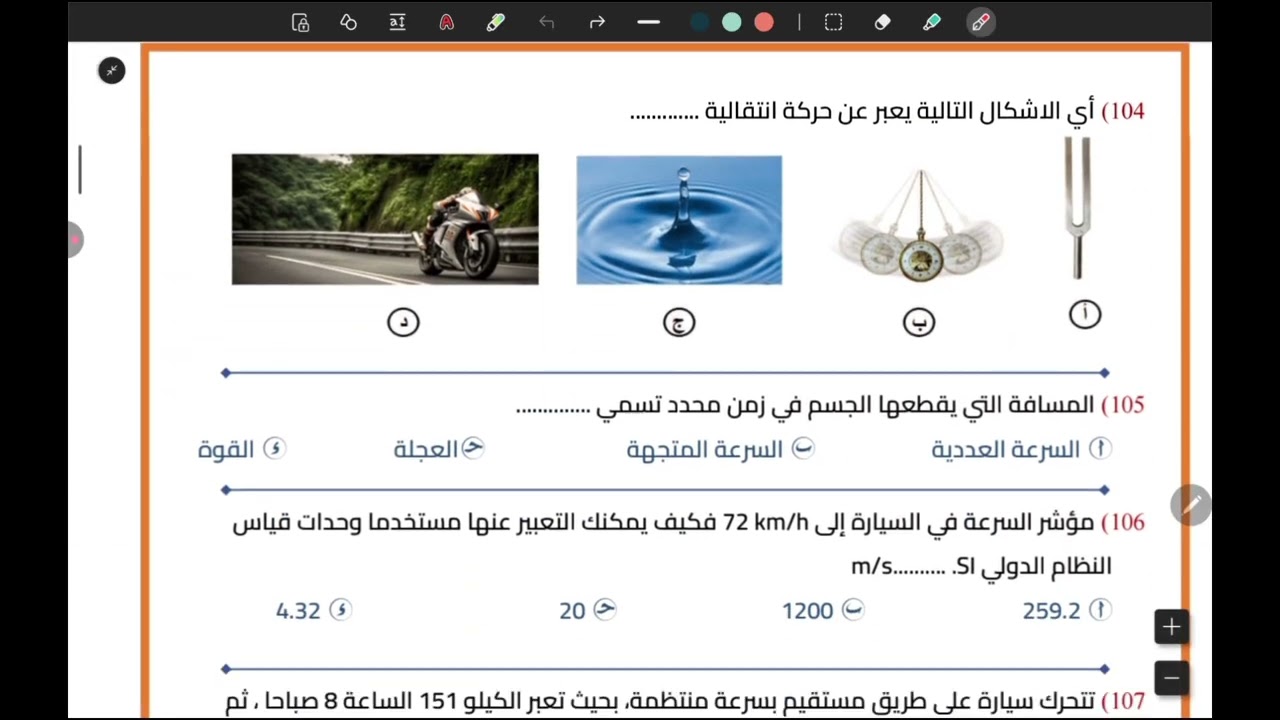This screenshot has height=720, width=1280.
Task: Click question number 106 text
Action: (x=1123, y=522)
